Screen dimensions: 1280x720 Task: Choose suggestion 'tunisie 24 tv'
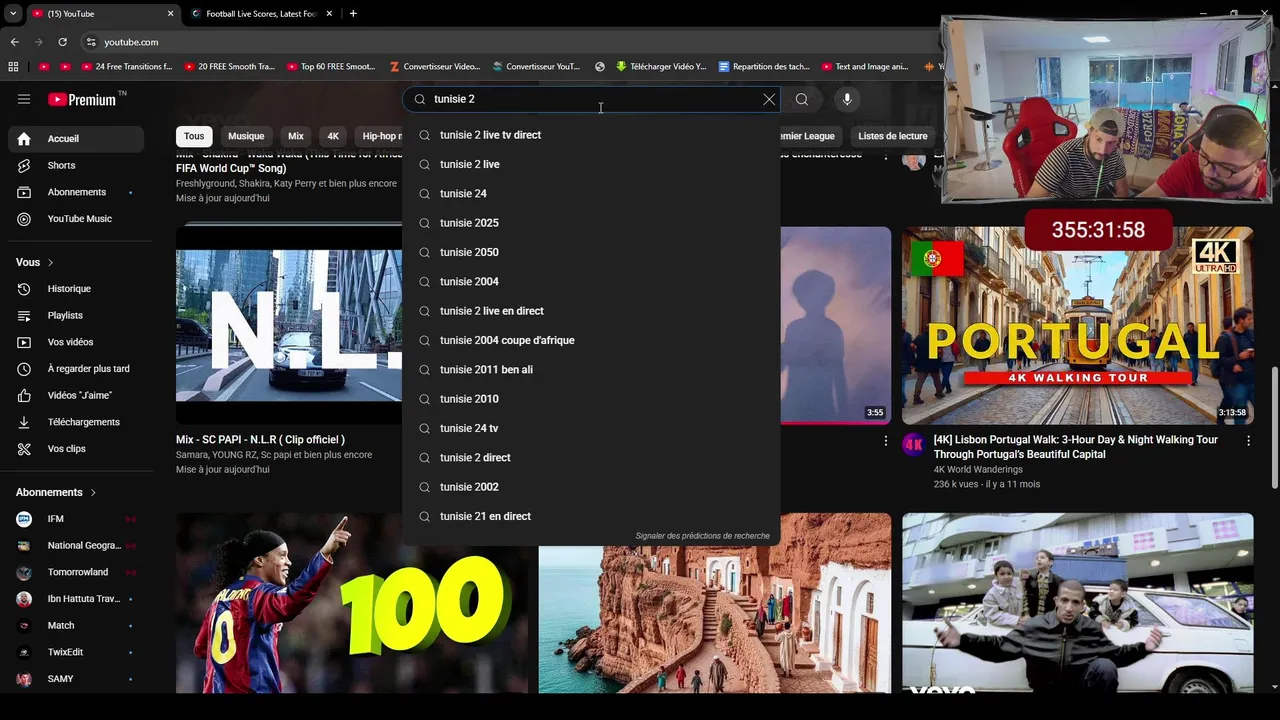(x=591, y=428)
